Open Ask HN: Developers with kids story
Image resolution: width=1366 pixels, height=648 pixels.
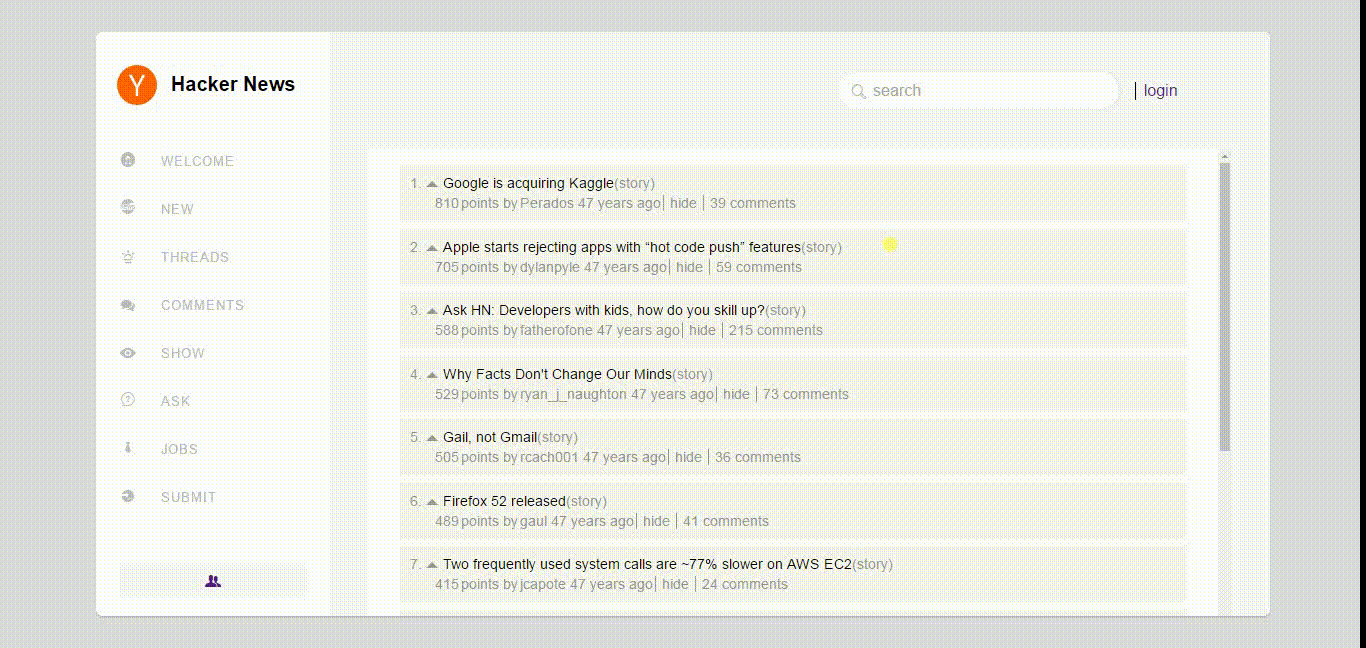click(604, 310)
